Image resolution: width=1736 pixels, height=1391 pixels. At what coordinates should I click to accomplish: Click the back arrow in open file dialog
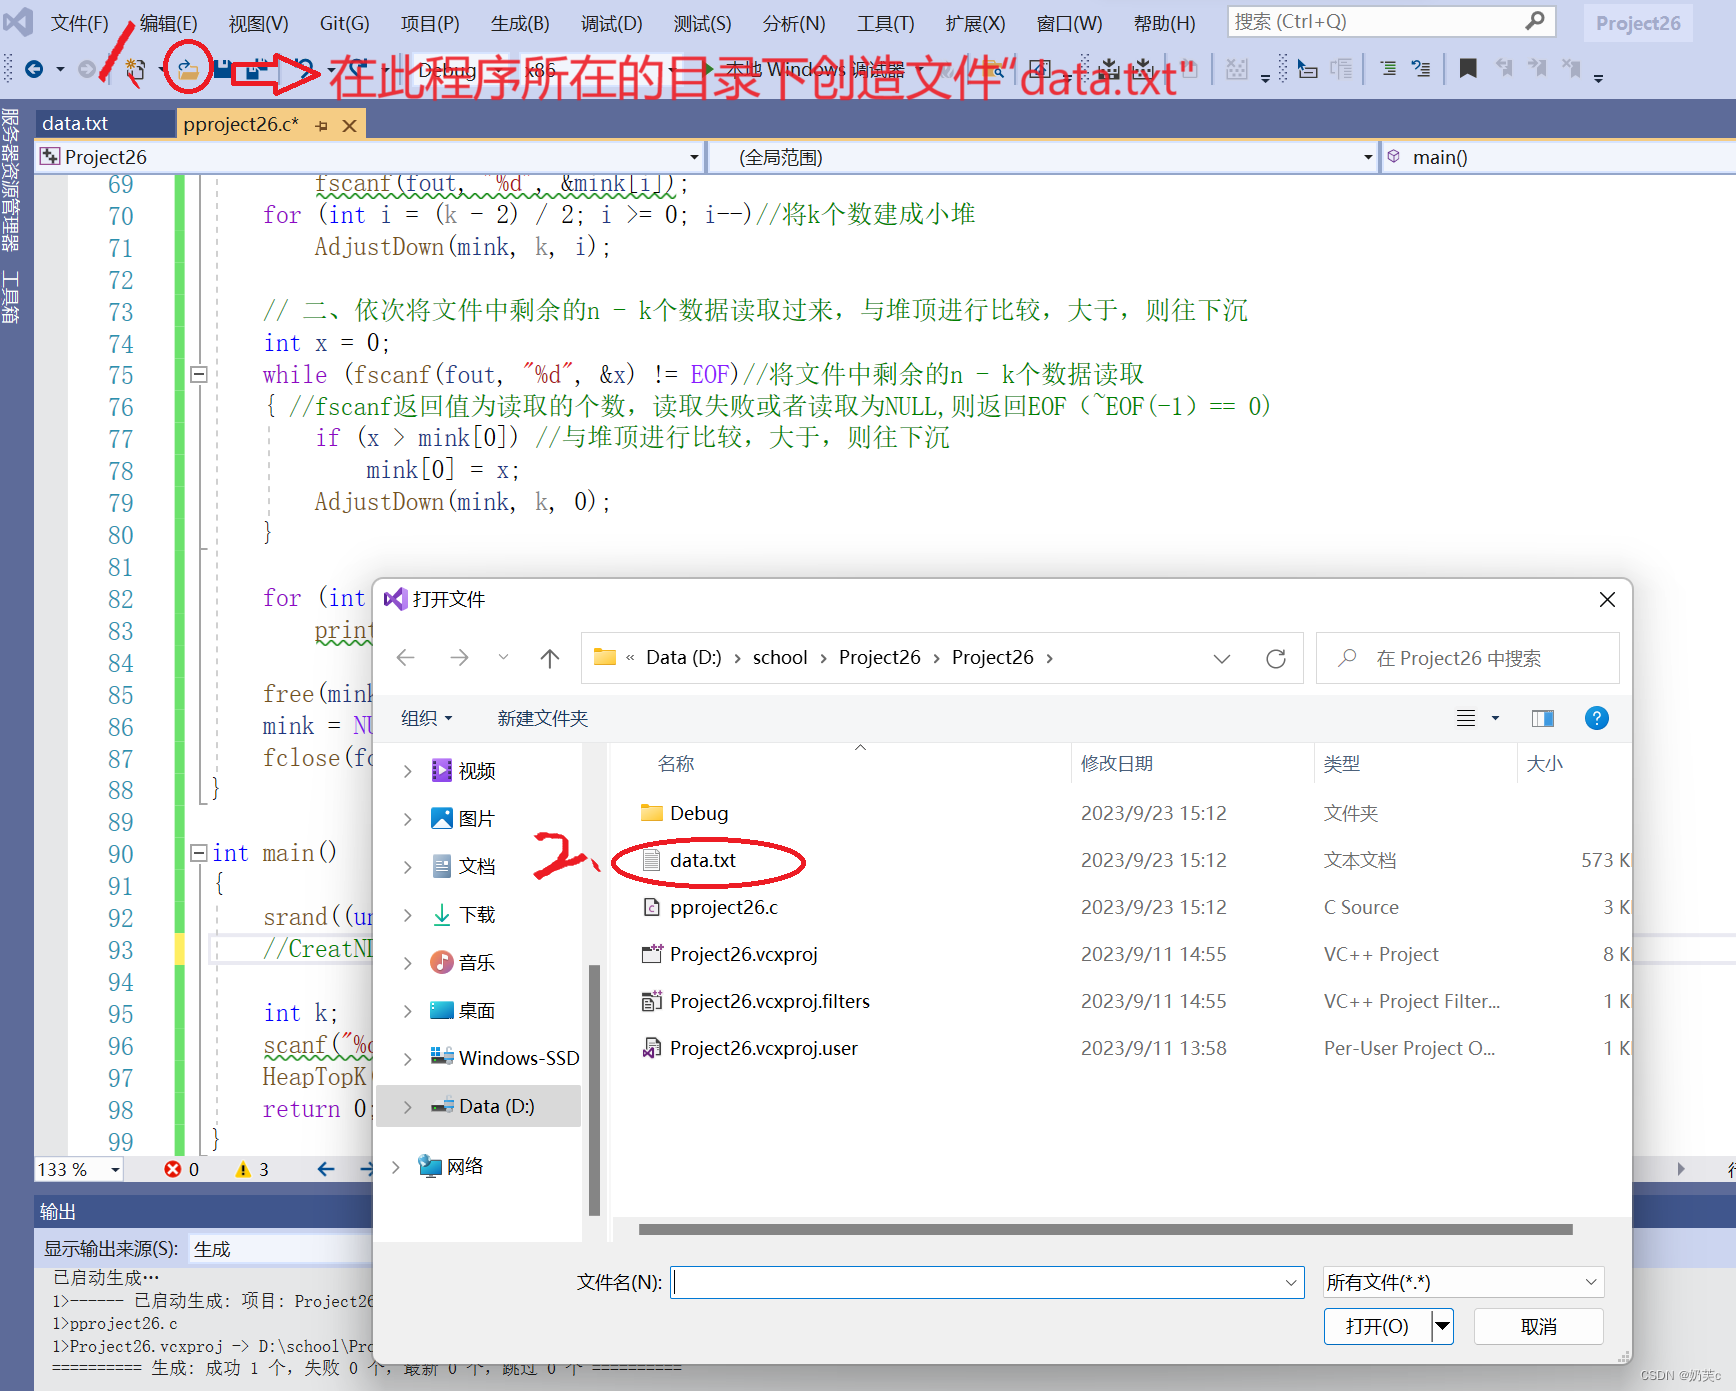pos(406,657)
